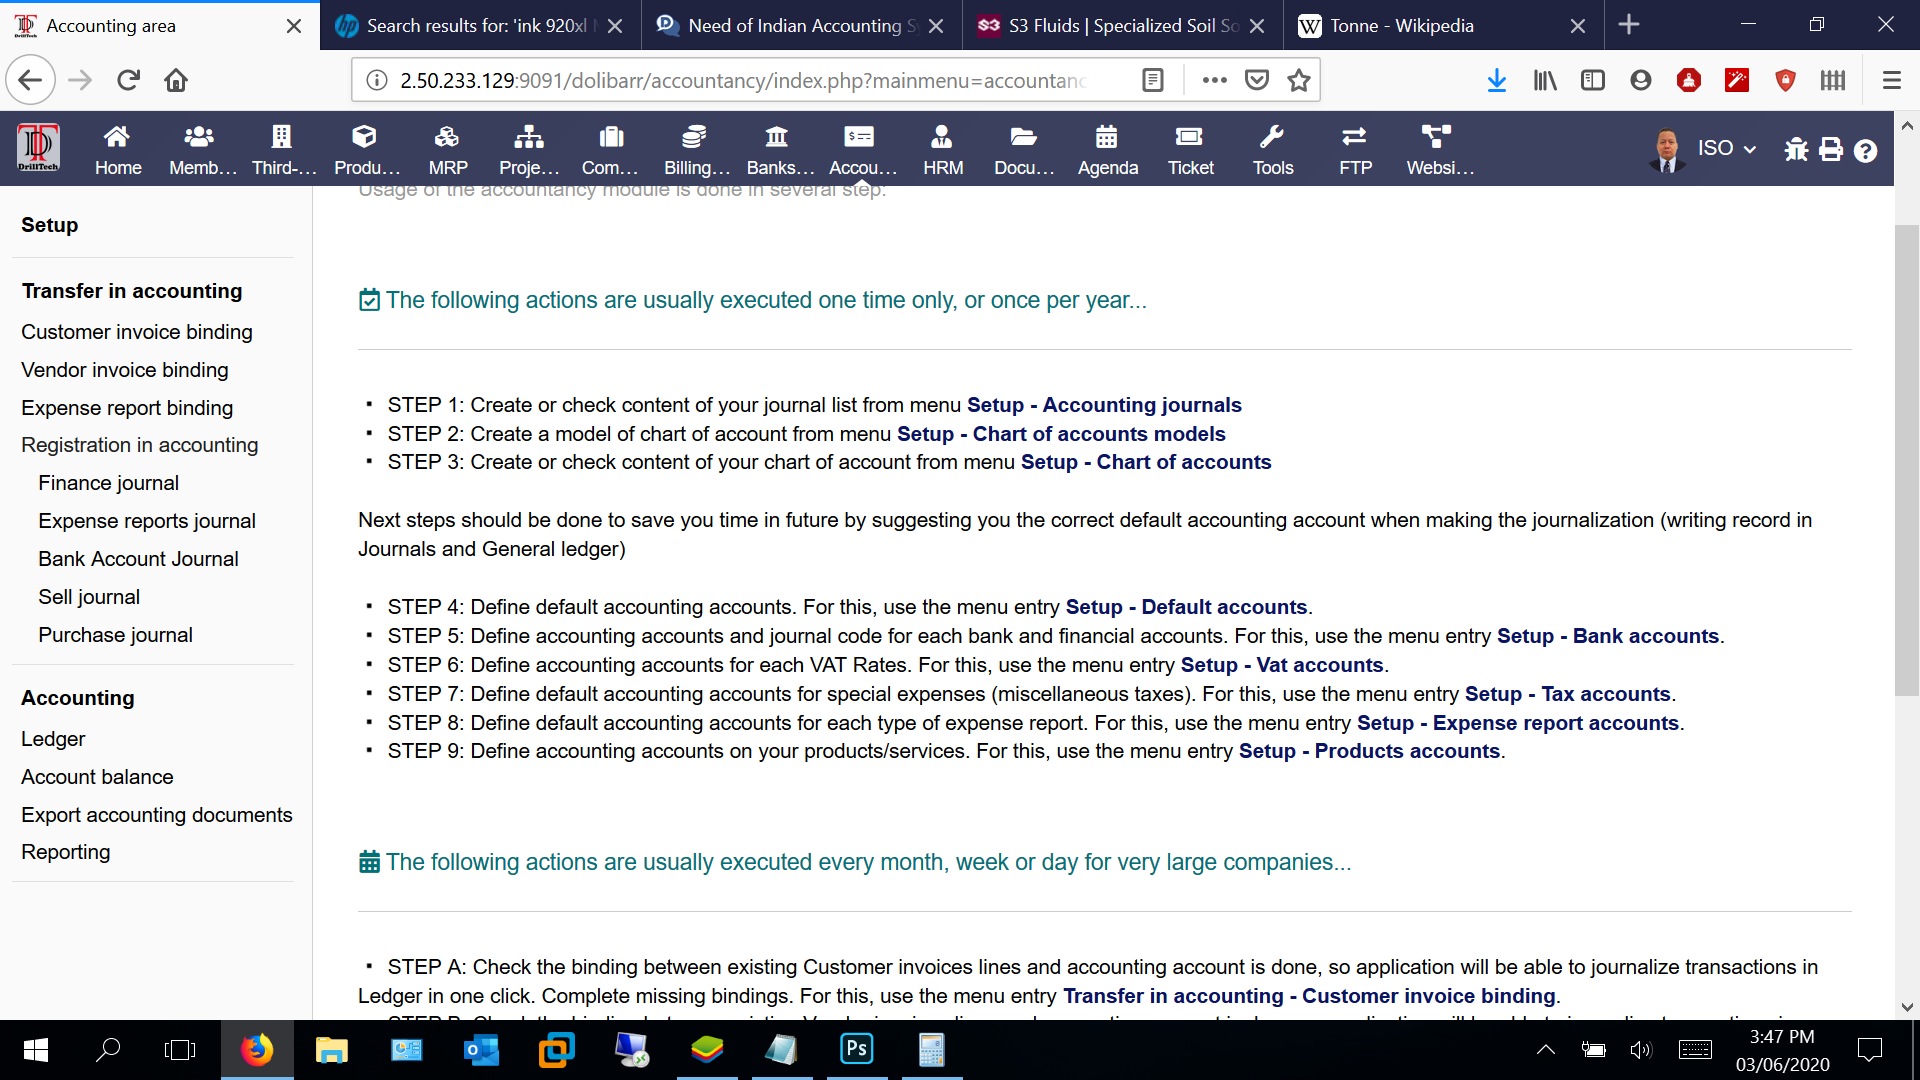Reload the page in Firefox
Image resolution: width=1920 pixels, height=1080 pixels.
pyautogui.click(x=128, y=80)
